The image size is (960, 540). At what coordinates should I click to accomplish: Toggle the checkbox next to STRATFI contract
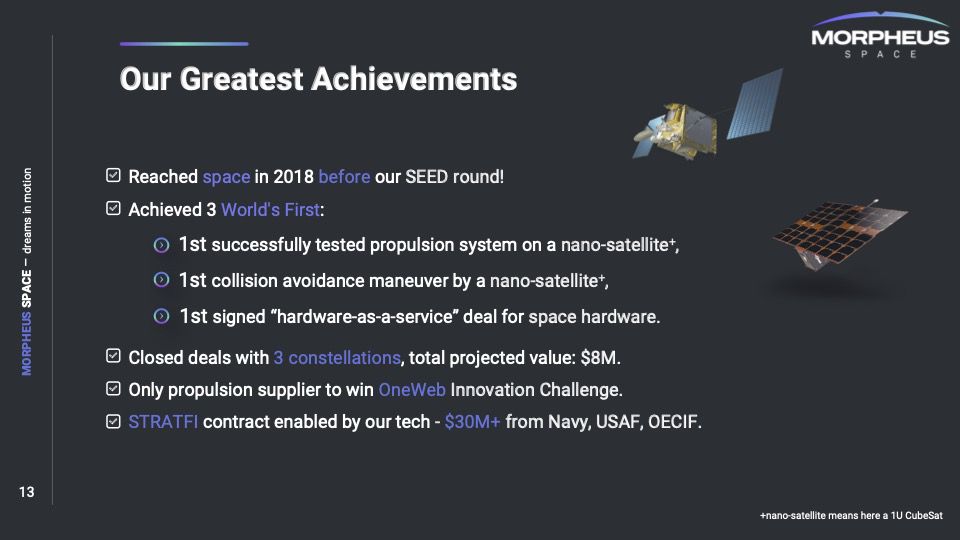click(x=113, y=421)
